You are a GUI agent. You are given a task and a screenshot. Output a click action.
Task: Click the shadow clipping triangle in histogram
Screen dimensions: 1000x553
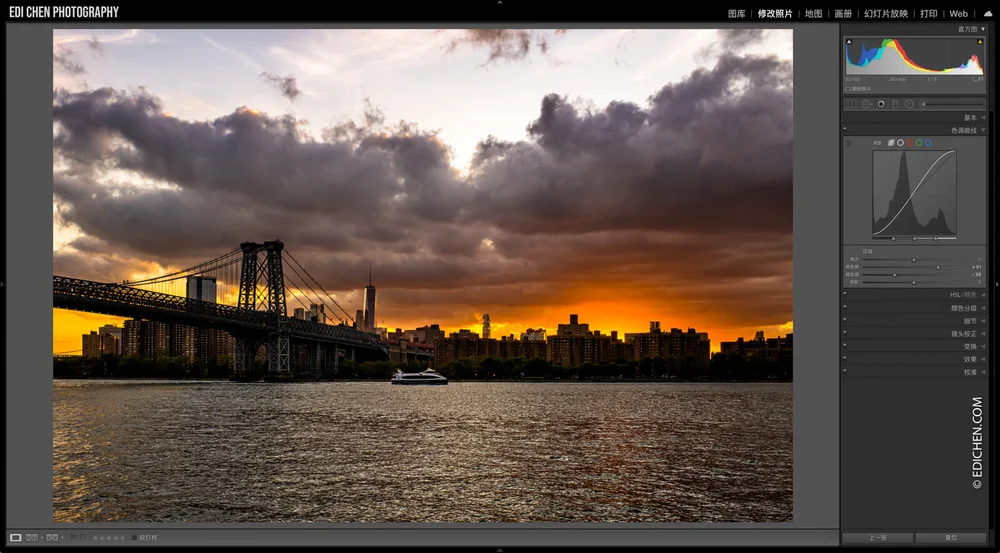[849, 41]
